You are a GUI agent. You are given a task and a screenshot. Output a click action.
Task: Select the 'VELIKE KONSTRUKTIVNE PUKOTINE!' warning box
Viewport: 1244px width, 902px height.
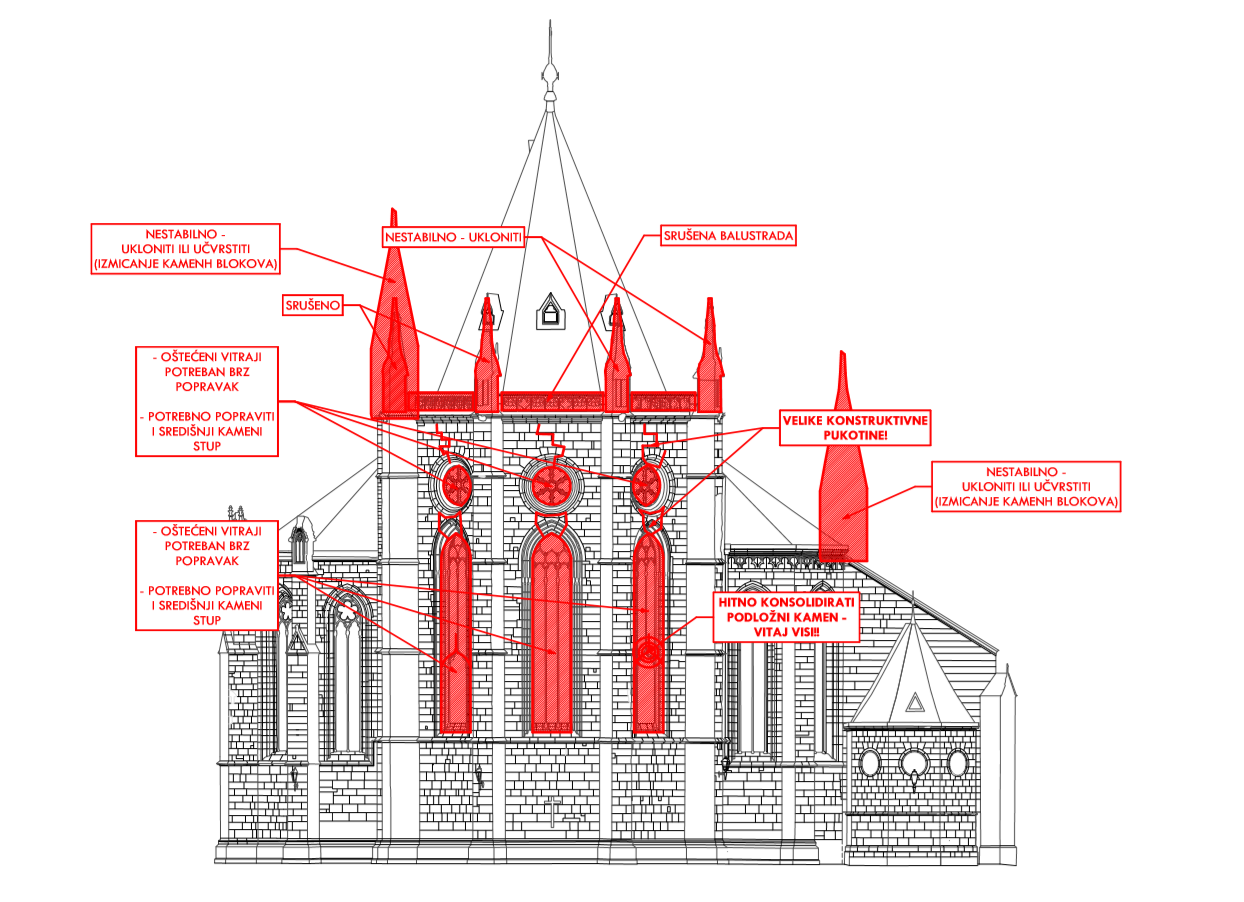(856, 429)
